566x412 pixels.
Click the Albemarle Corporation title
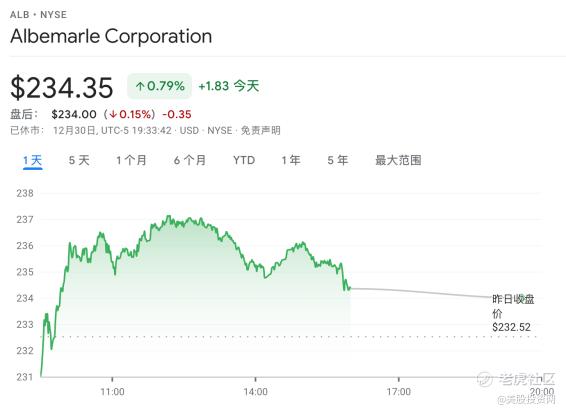point(111,36)
